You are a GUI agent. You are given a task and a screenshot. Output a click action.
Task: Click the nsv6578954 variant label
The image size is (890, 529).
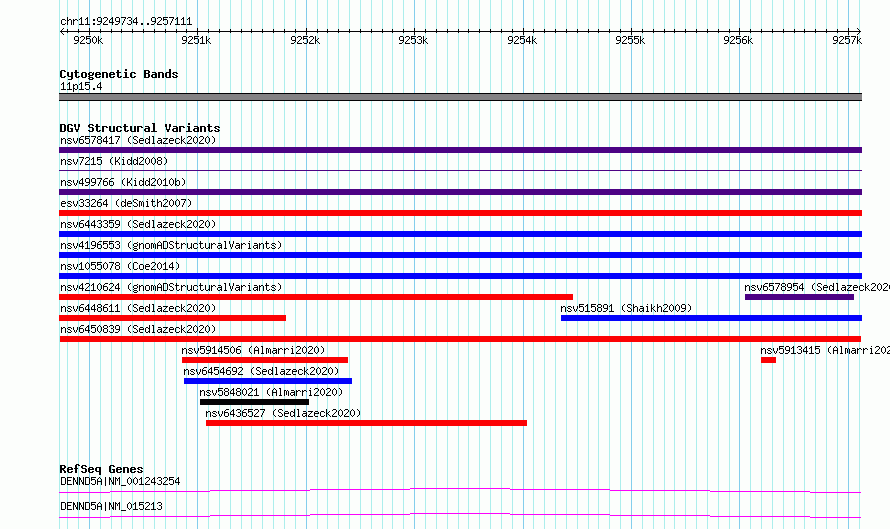coord(817,287)
